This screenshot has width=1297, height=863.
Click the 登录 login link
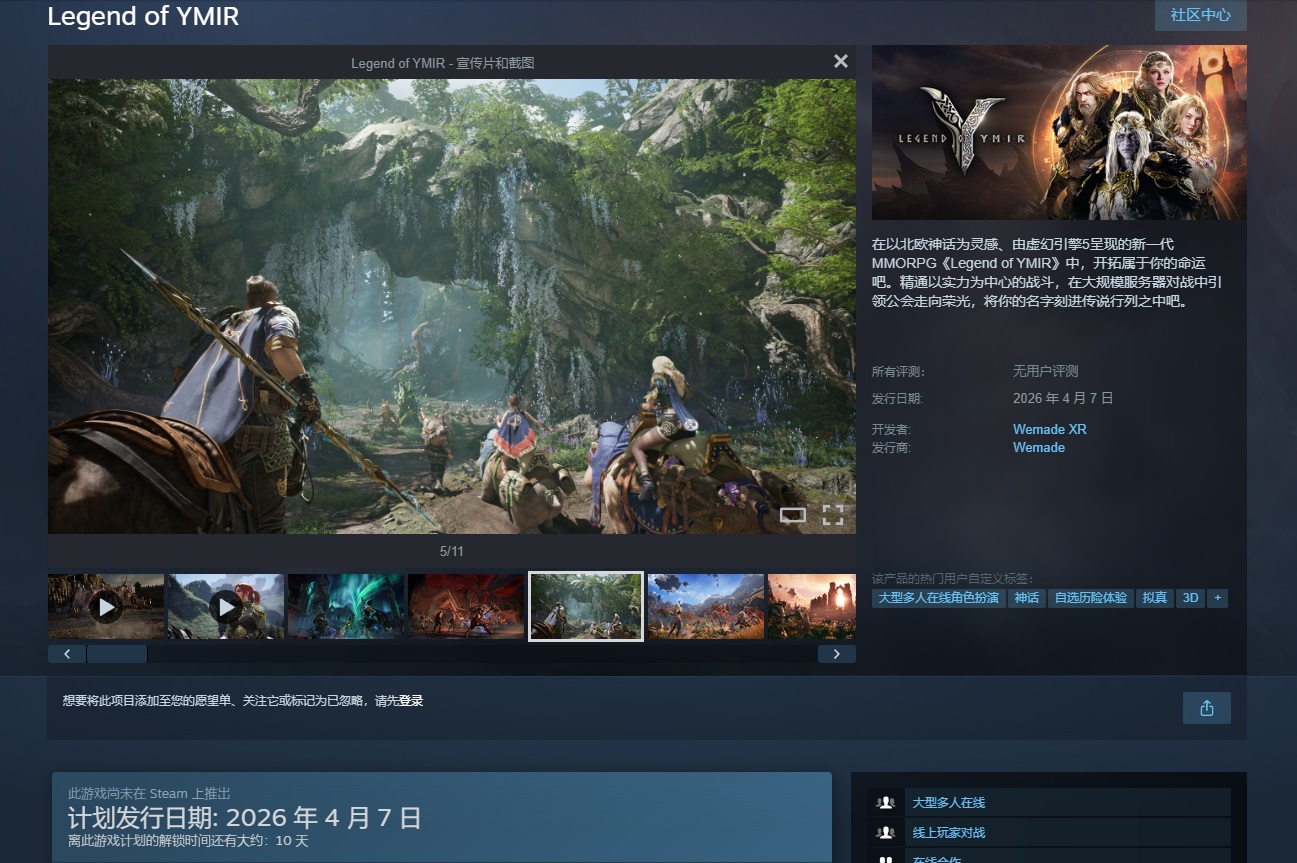411,701
